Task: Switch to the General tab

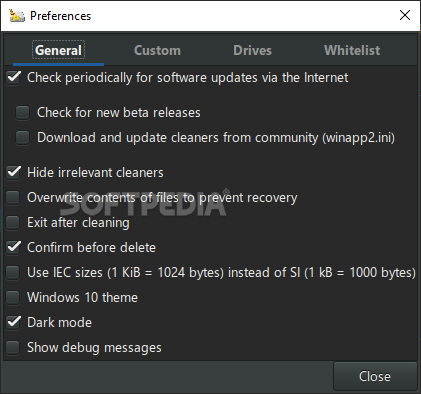Action: [x=58, y=50]
